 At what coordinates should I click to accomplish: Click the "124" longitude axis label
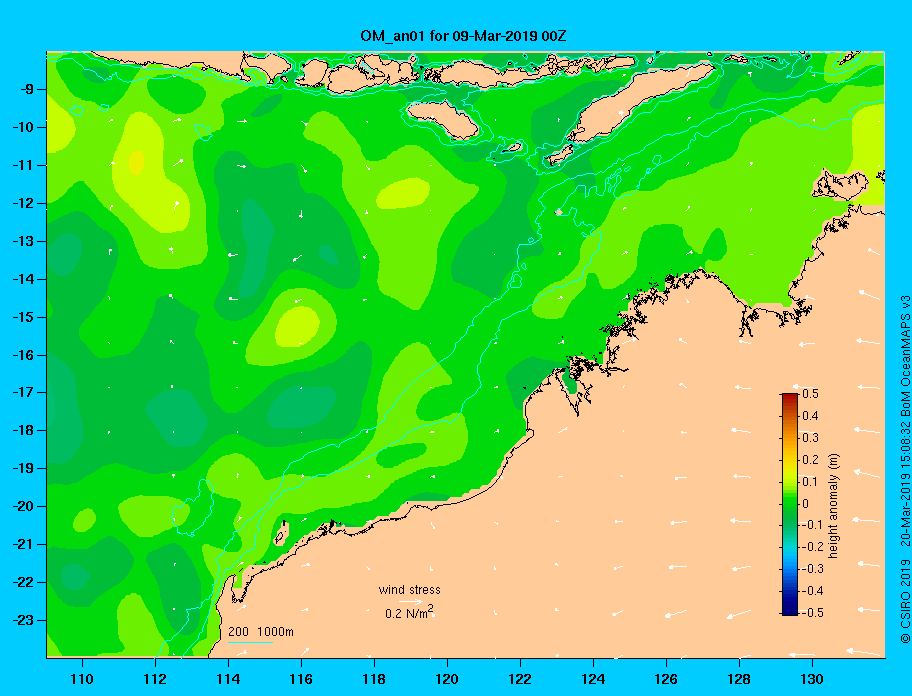coord(593,679)
